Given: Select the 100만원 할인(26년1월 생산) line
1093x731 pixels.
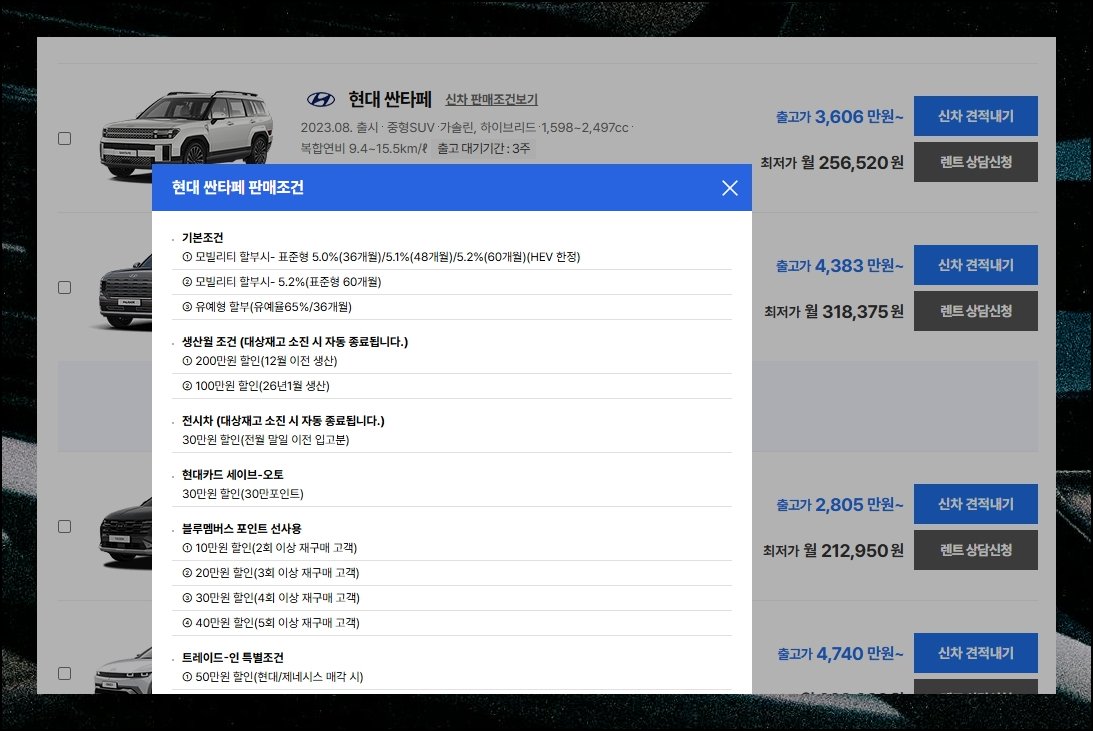Looking at the screenshot, I should coord(256,386).
